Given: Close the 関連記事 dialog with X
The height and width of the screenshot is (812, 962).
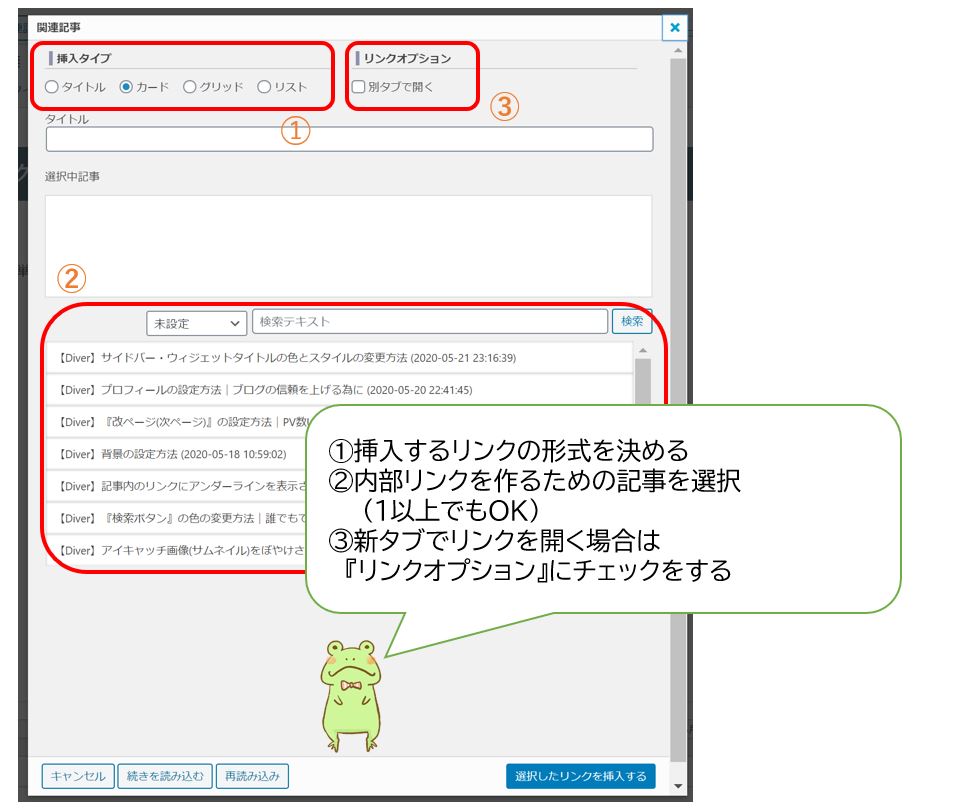Looking at the screenshot, I should click(675, 27).
